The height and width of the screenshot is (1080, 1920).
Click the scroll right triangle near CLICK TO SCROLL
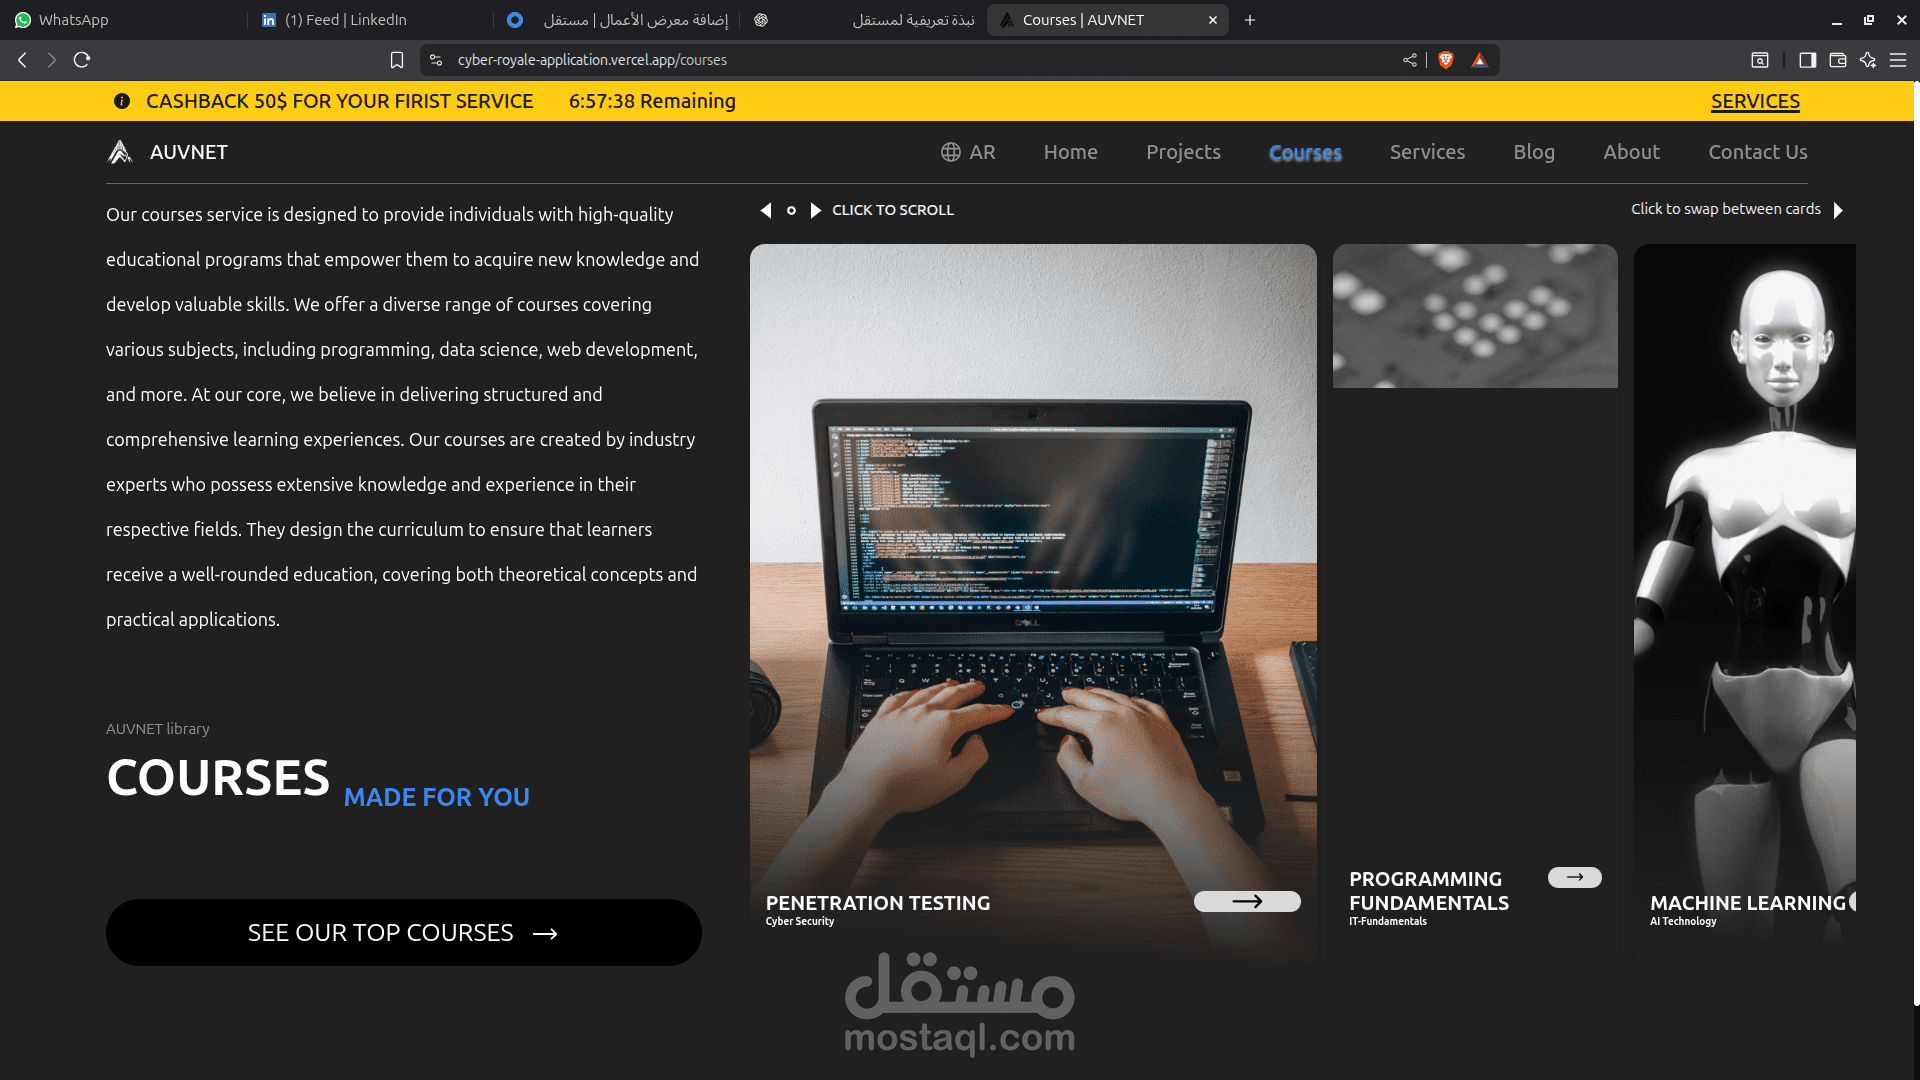tap(815, 210)
